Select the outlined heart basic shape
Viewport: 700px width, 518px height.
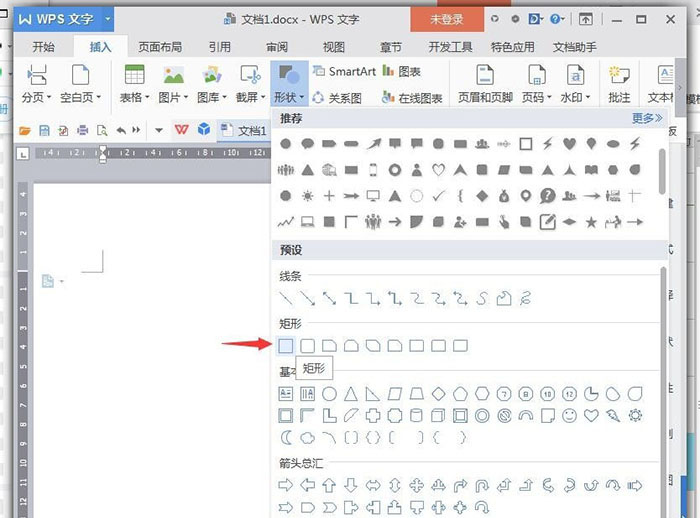[x=591, y=416]
